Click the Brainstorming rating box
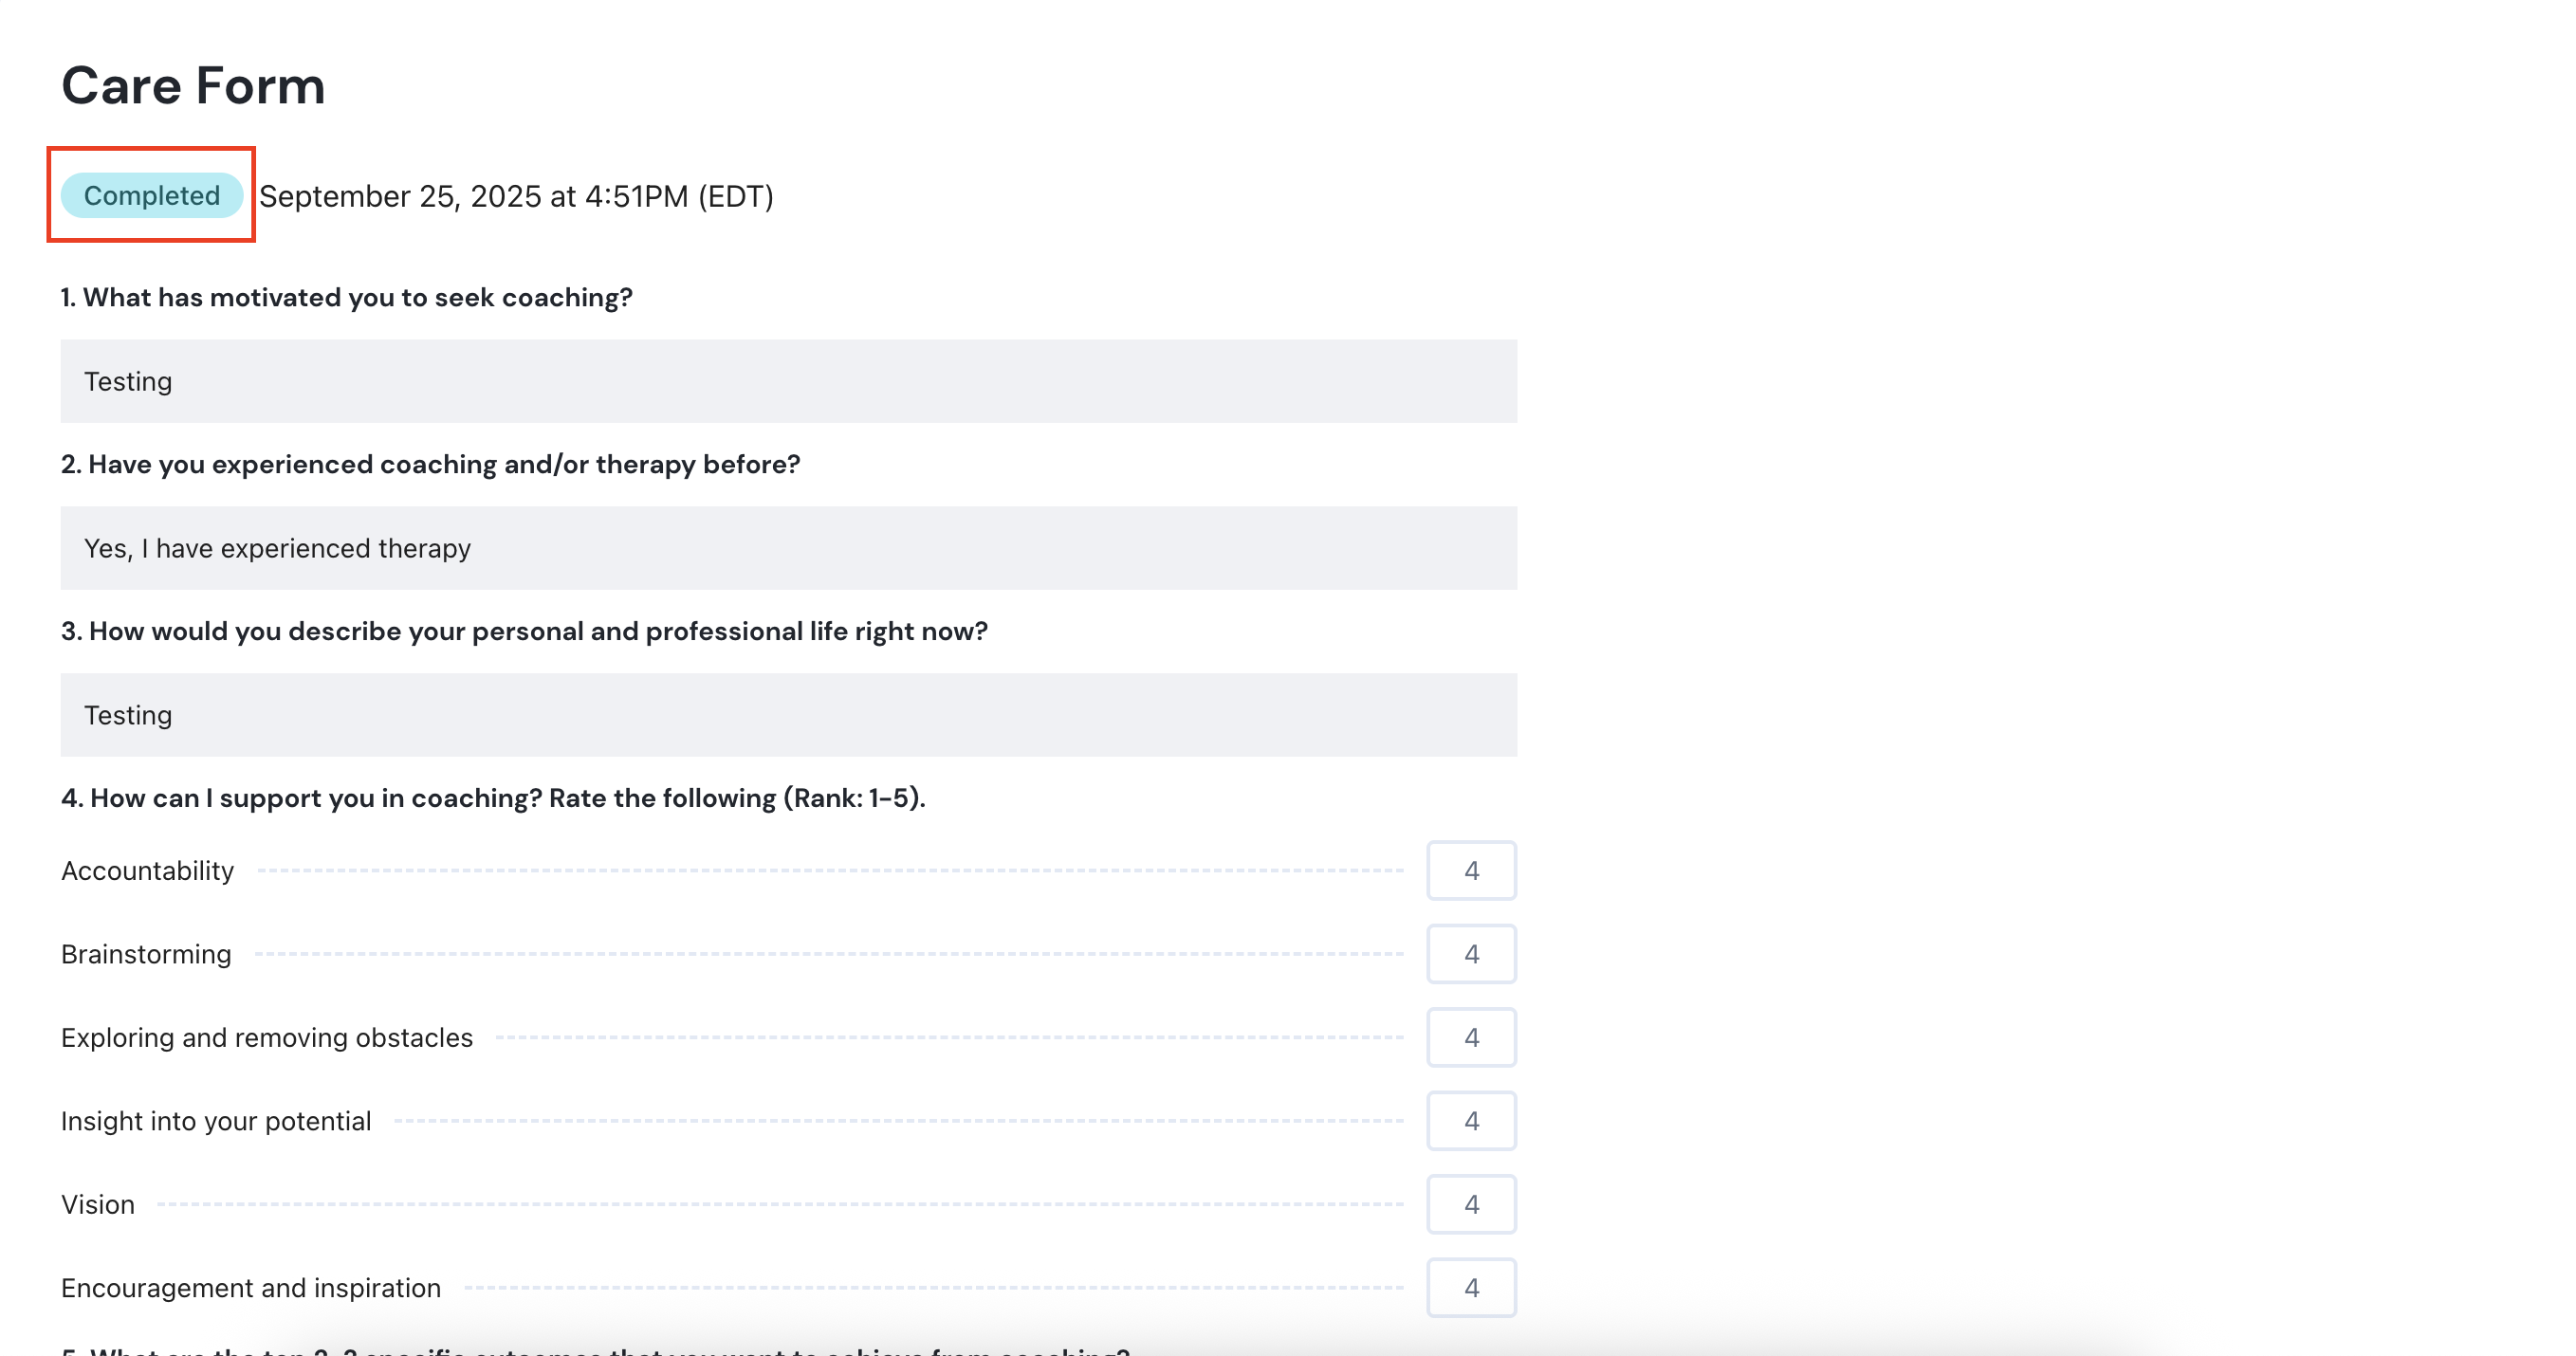This screenshot has width=2576, height=1356. pos(1470,954)
